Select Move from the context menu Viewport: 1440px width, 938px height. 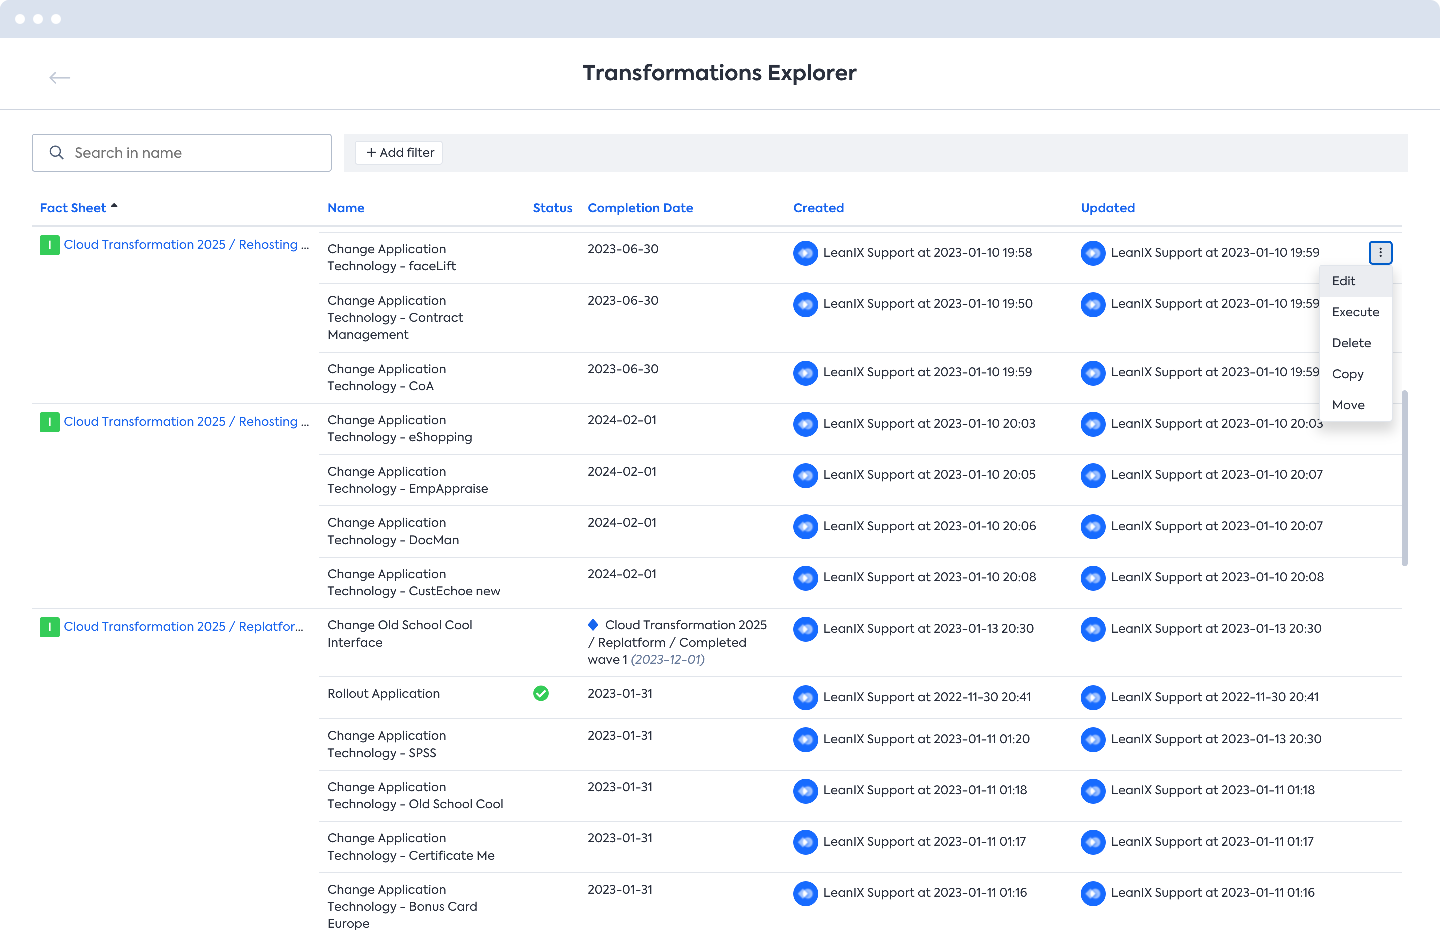pos(1348,404)
